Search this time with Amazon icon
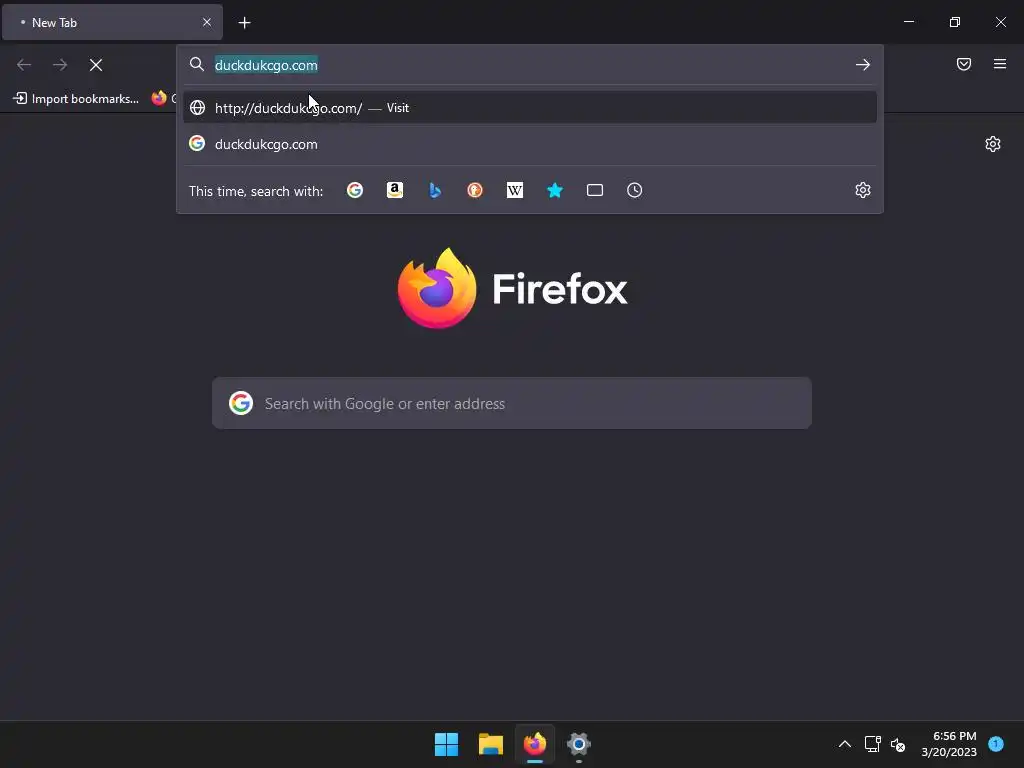Image resolution: width=1024 pixels, height=768 pixels. [394, 190]
